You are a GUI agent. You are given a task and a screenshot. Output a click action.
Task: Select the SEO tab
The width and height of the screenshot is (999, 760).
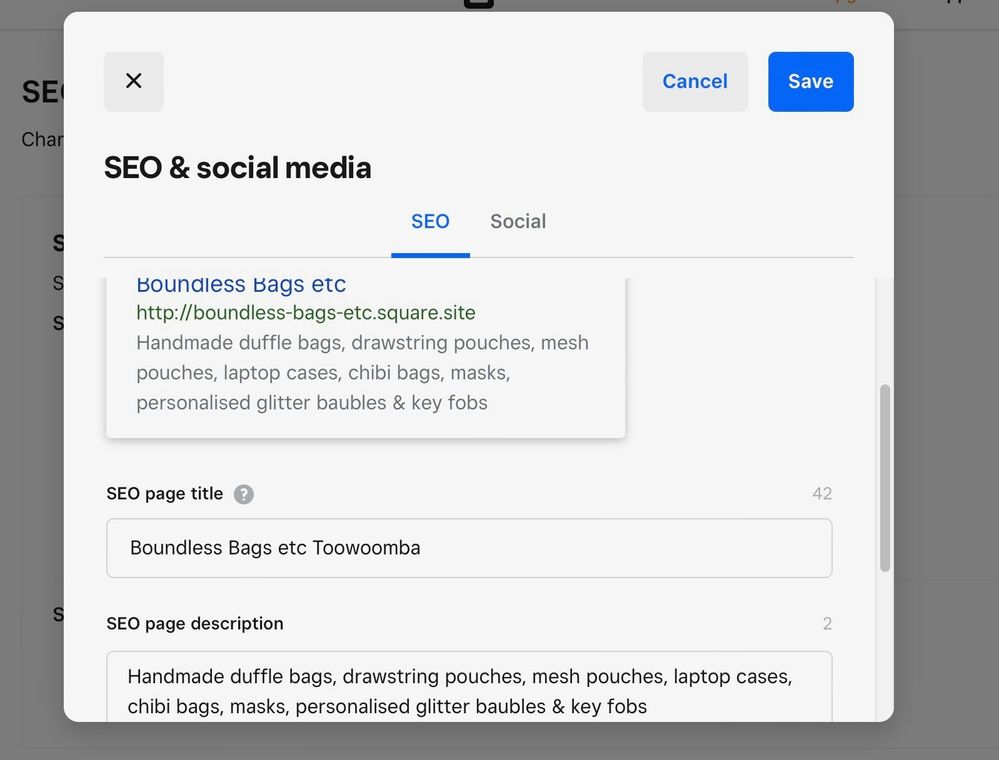point(430,222)
